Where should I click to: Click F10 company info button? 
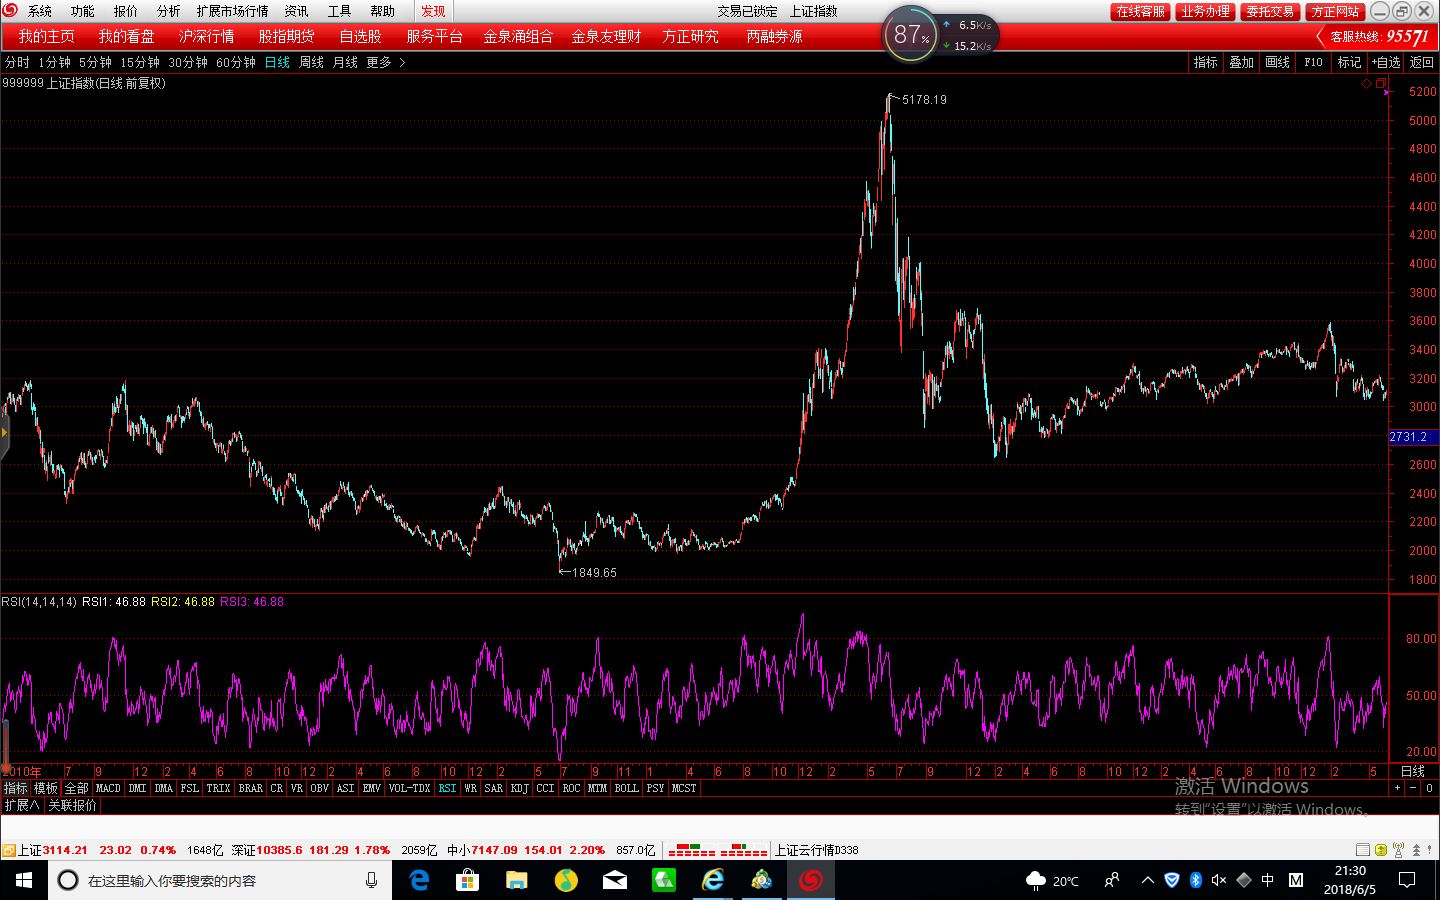point(1313,62)
